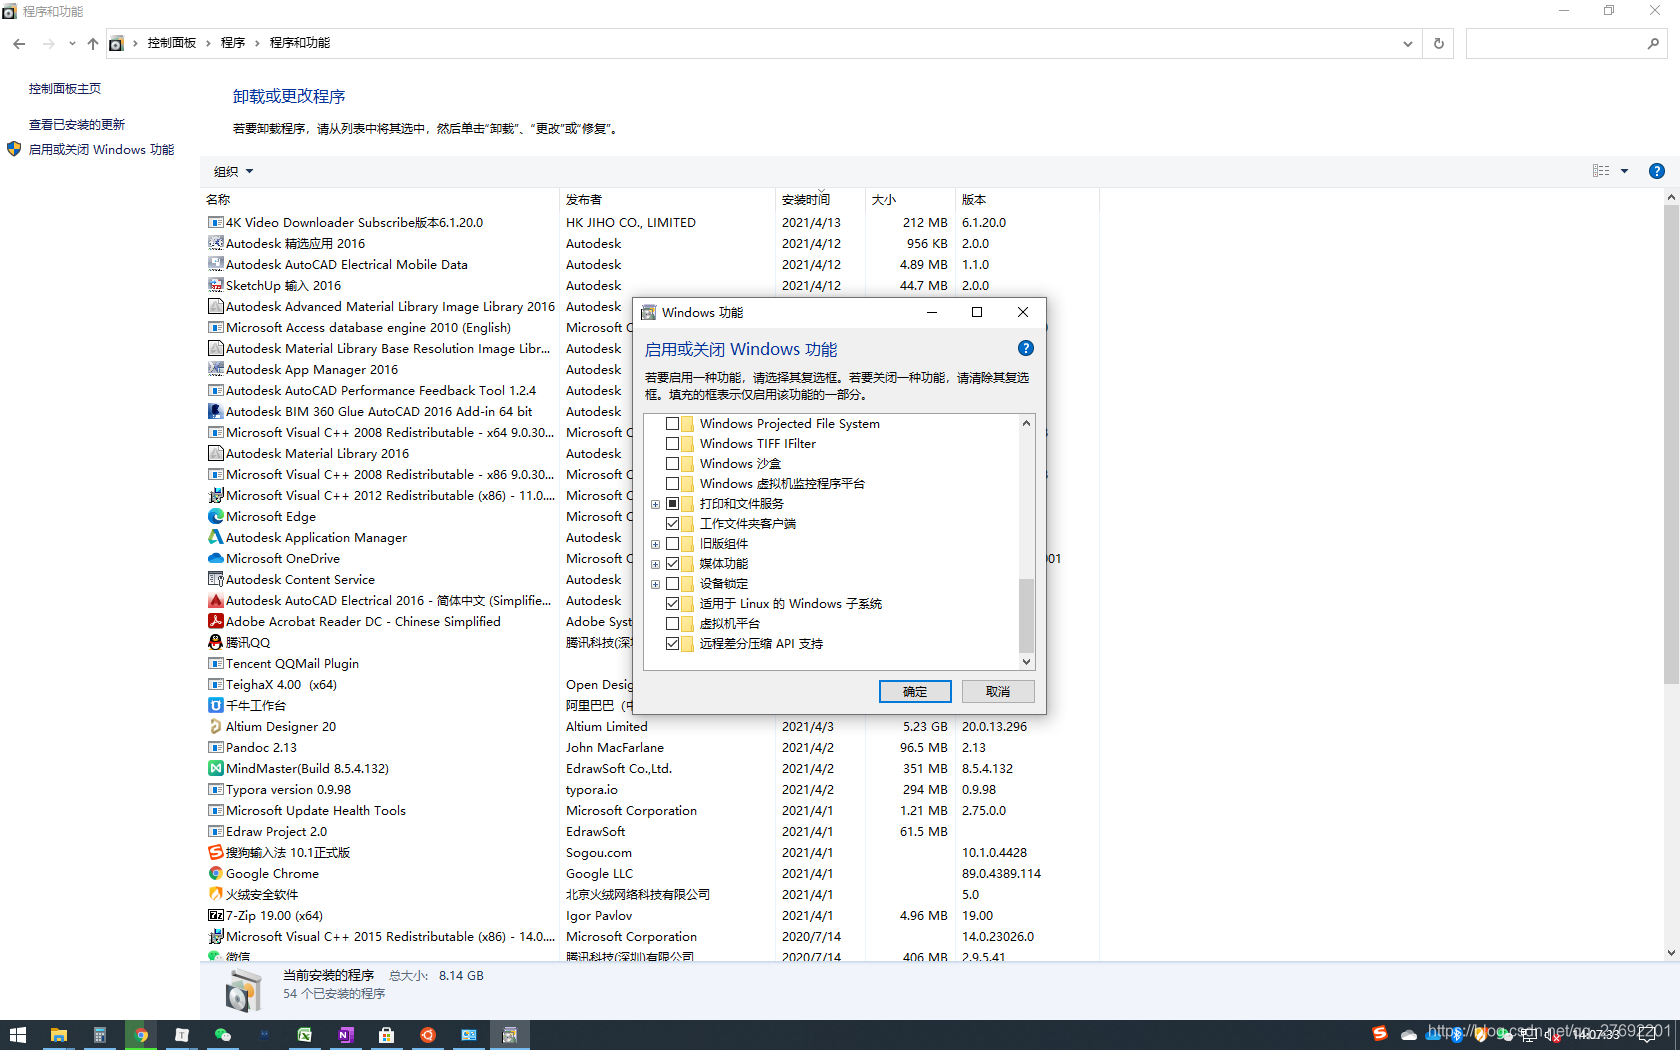Open the recent locations dropdown arrow

72,43
